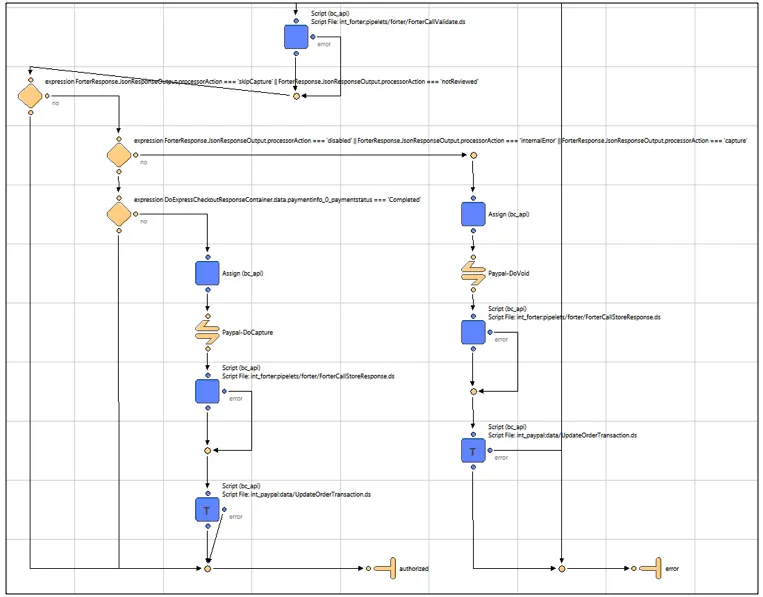Viewport: 763px width, 597px height.
Task: Select ForterCallStoreResponse script node below Paypal-DoVoid
Action: [x=473, y=332]
